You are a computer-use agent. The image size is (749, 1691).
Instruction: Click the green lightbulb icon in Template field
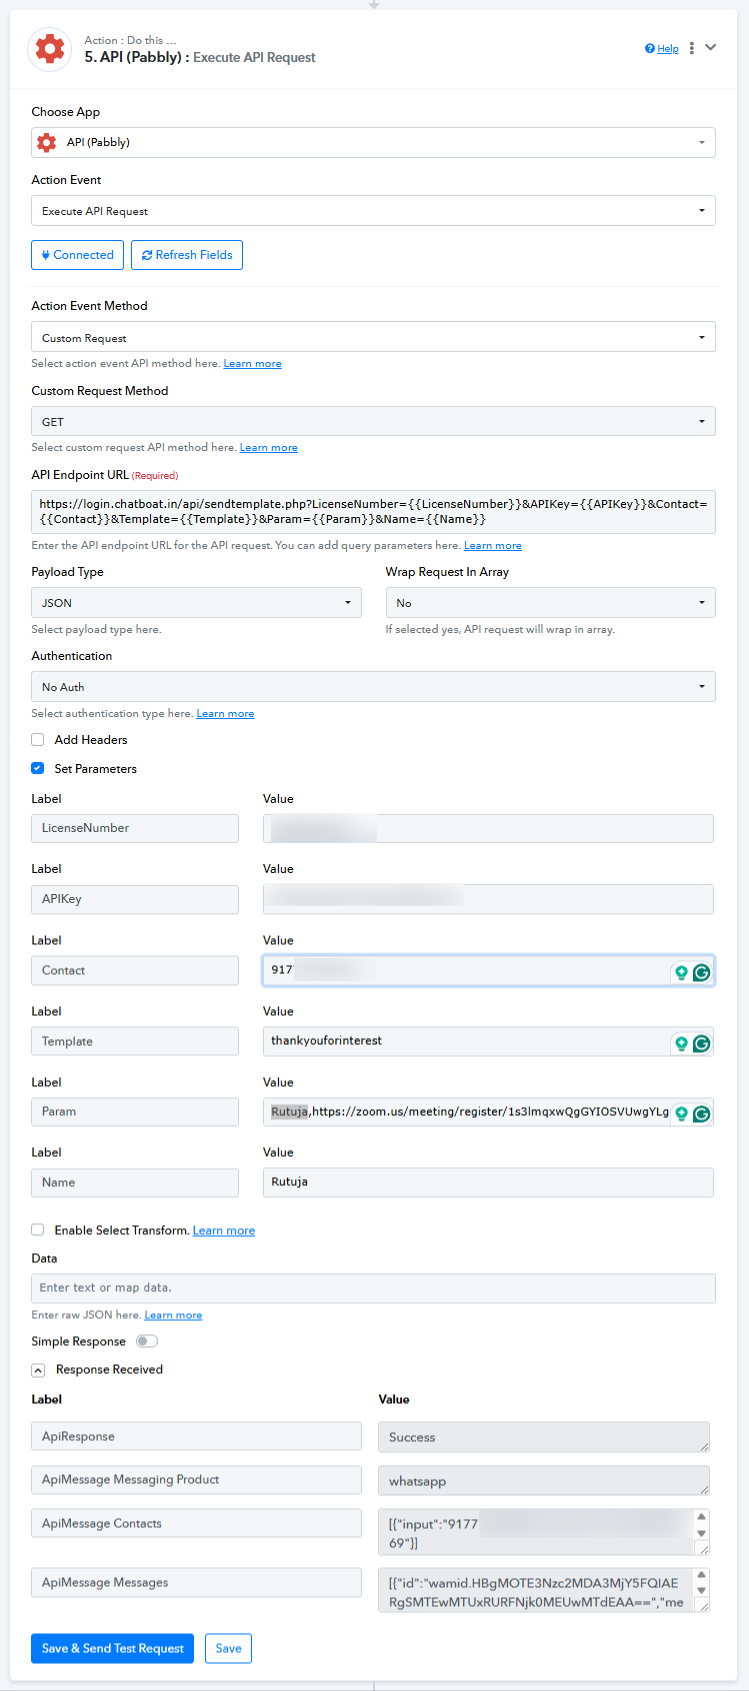[681, 1043]
